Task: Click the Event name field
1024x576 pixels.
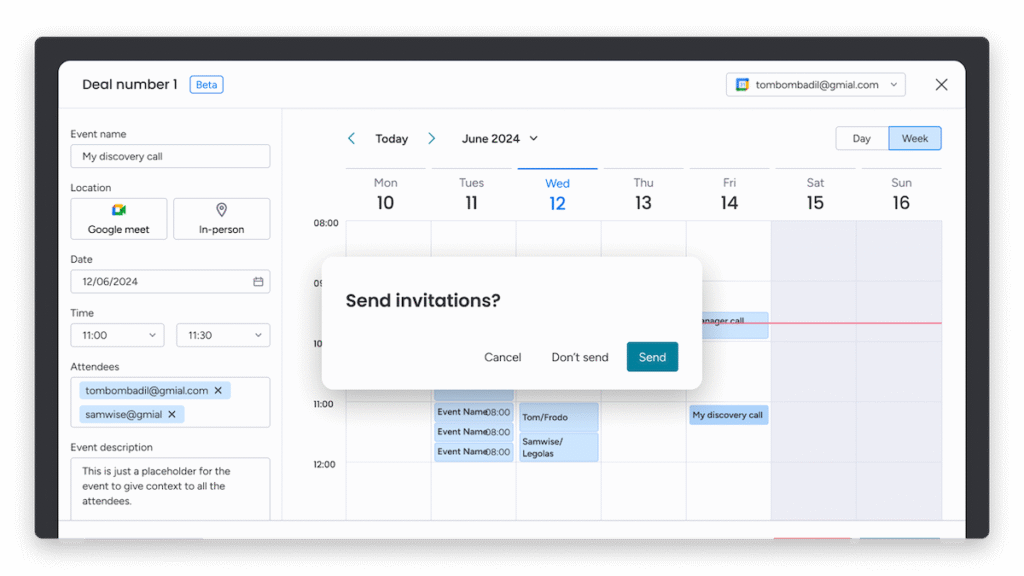Action: (x=170, y=156)
